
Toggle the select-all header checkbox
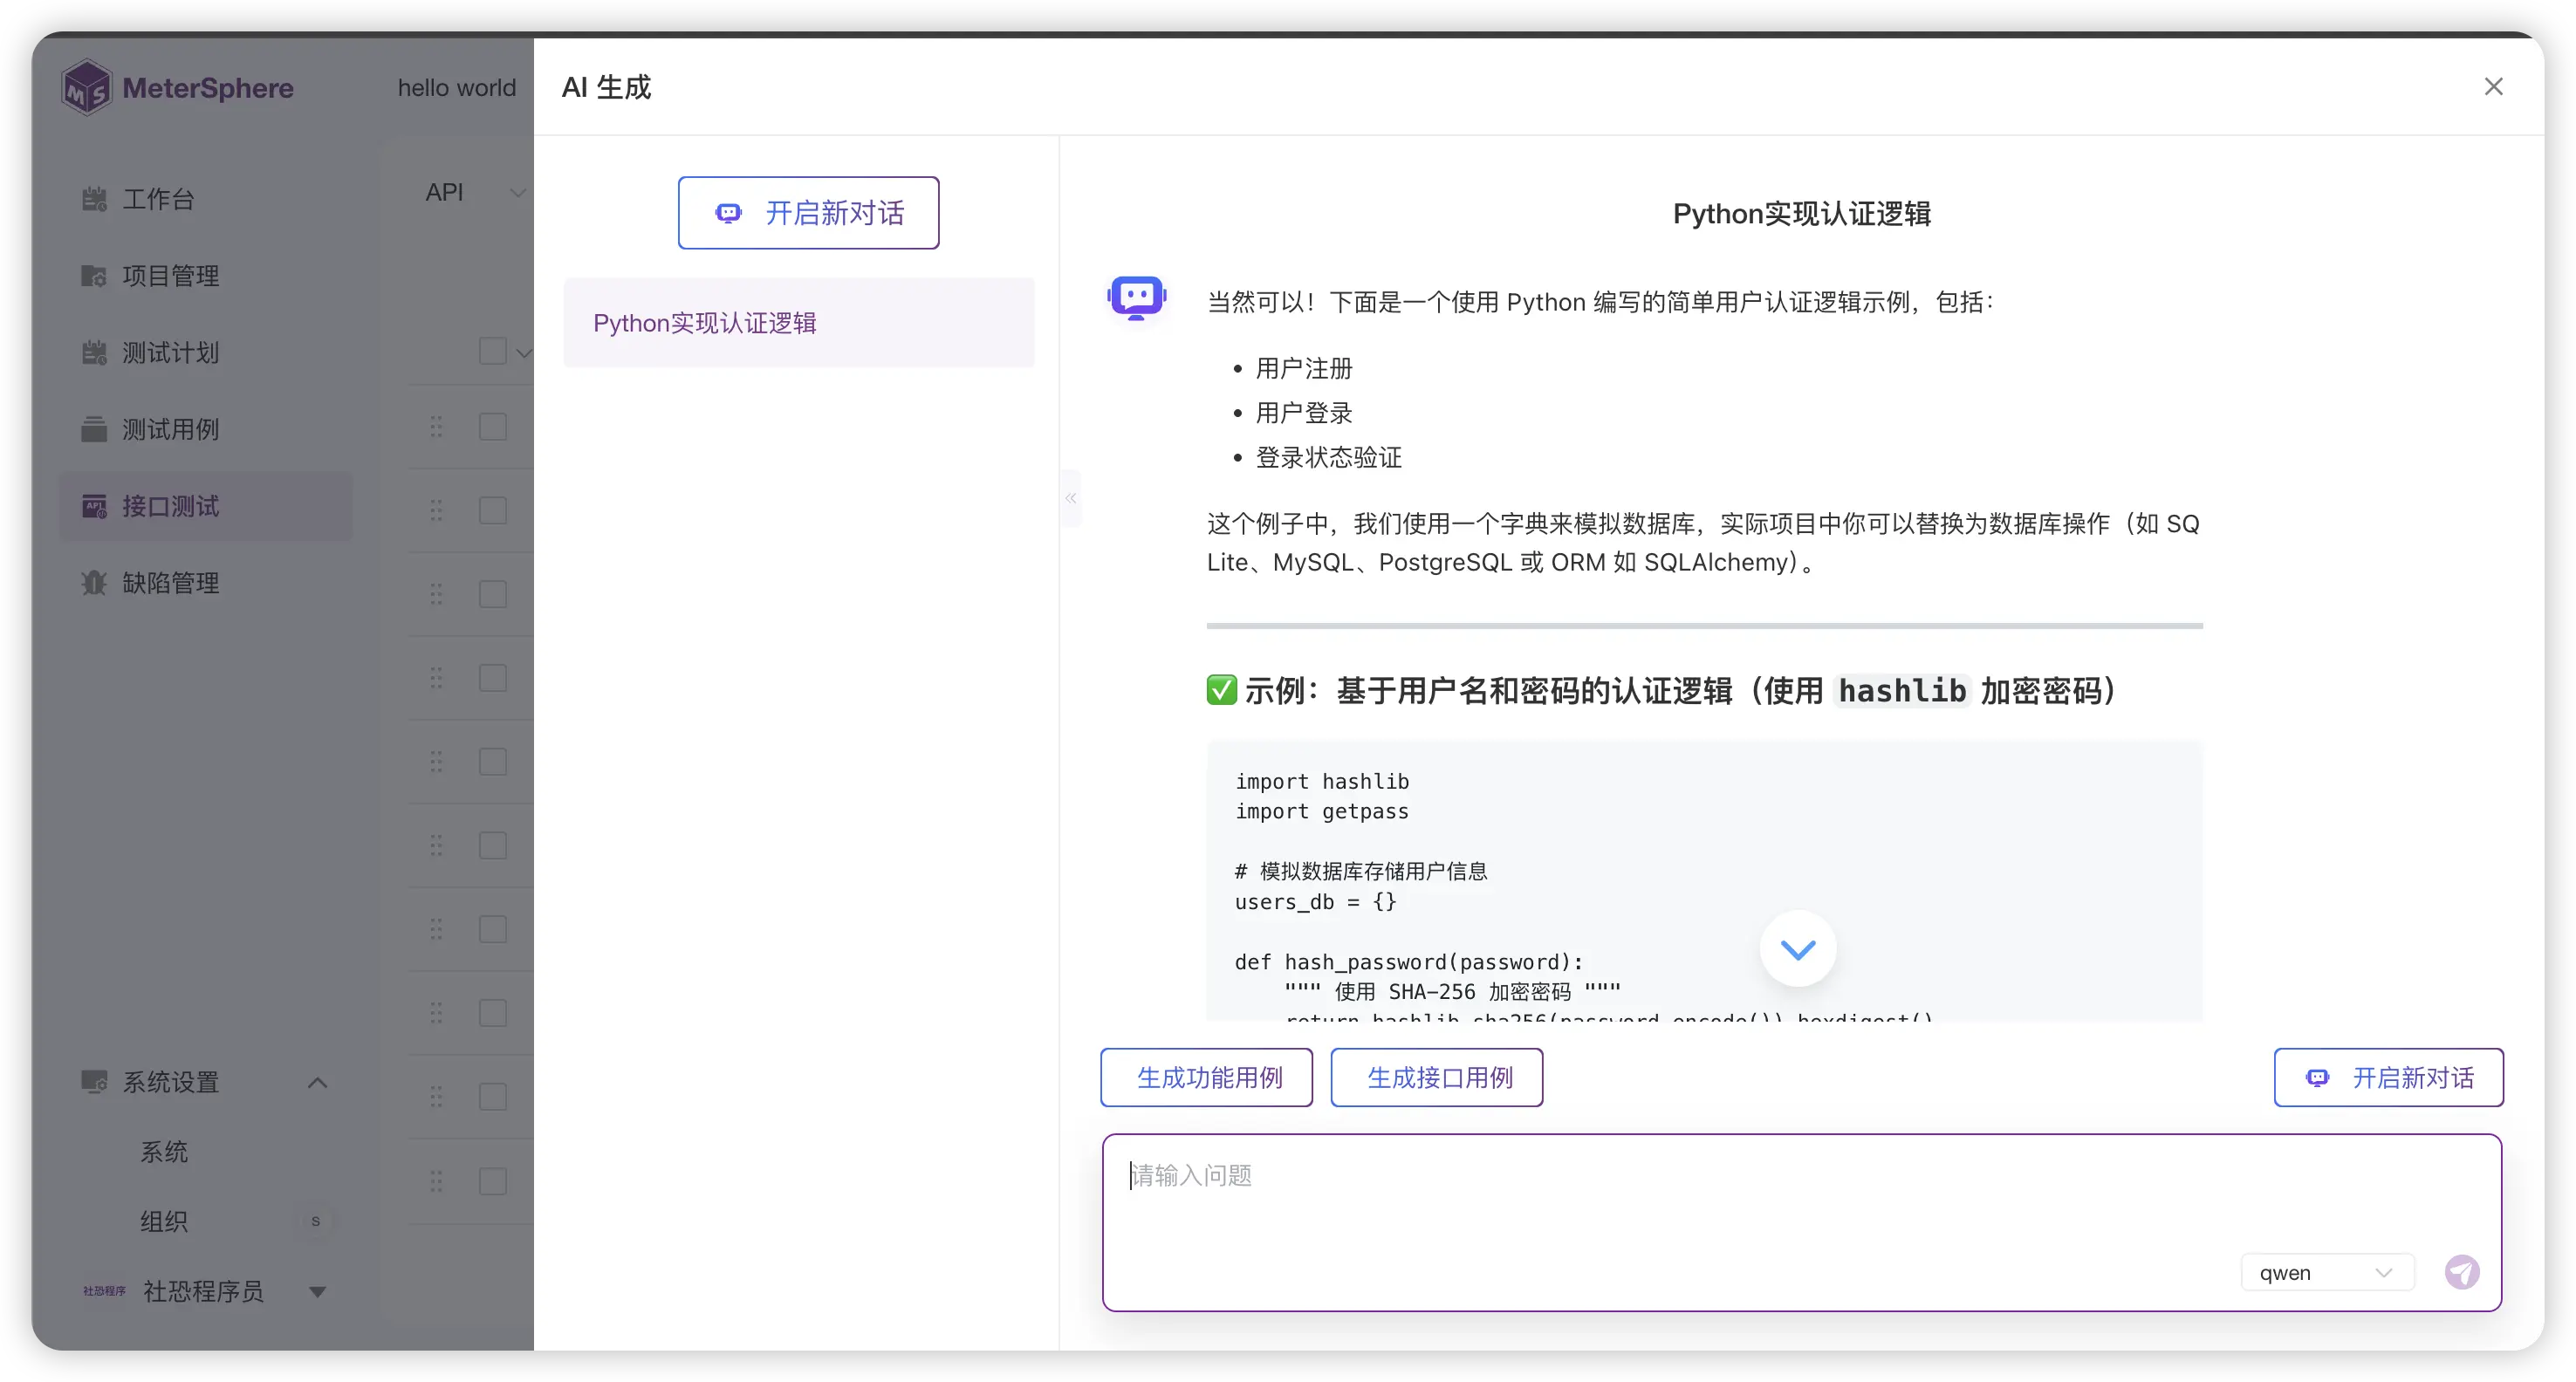492,351
